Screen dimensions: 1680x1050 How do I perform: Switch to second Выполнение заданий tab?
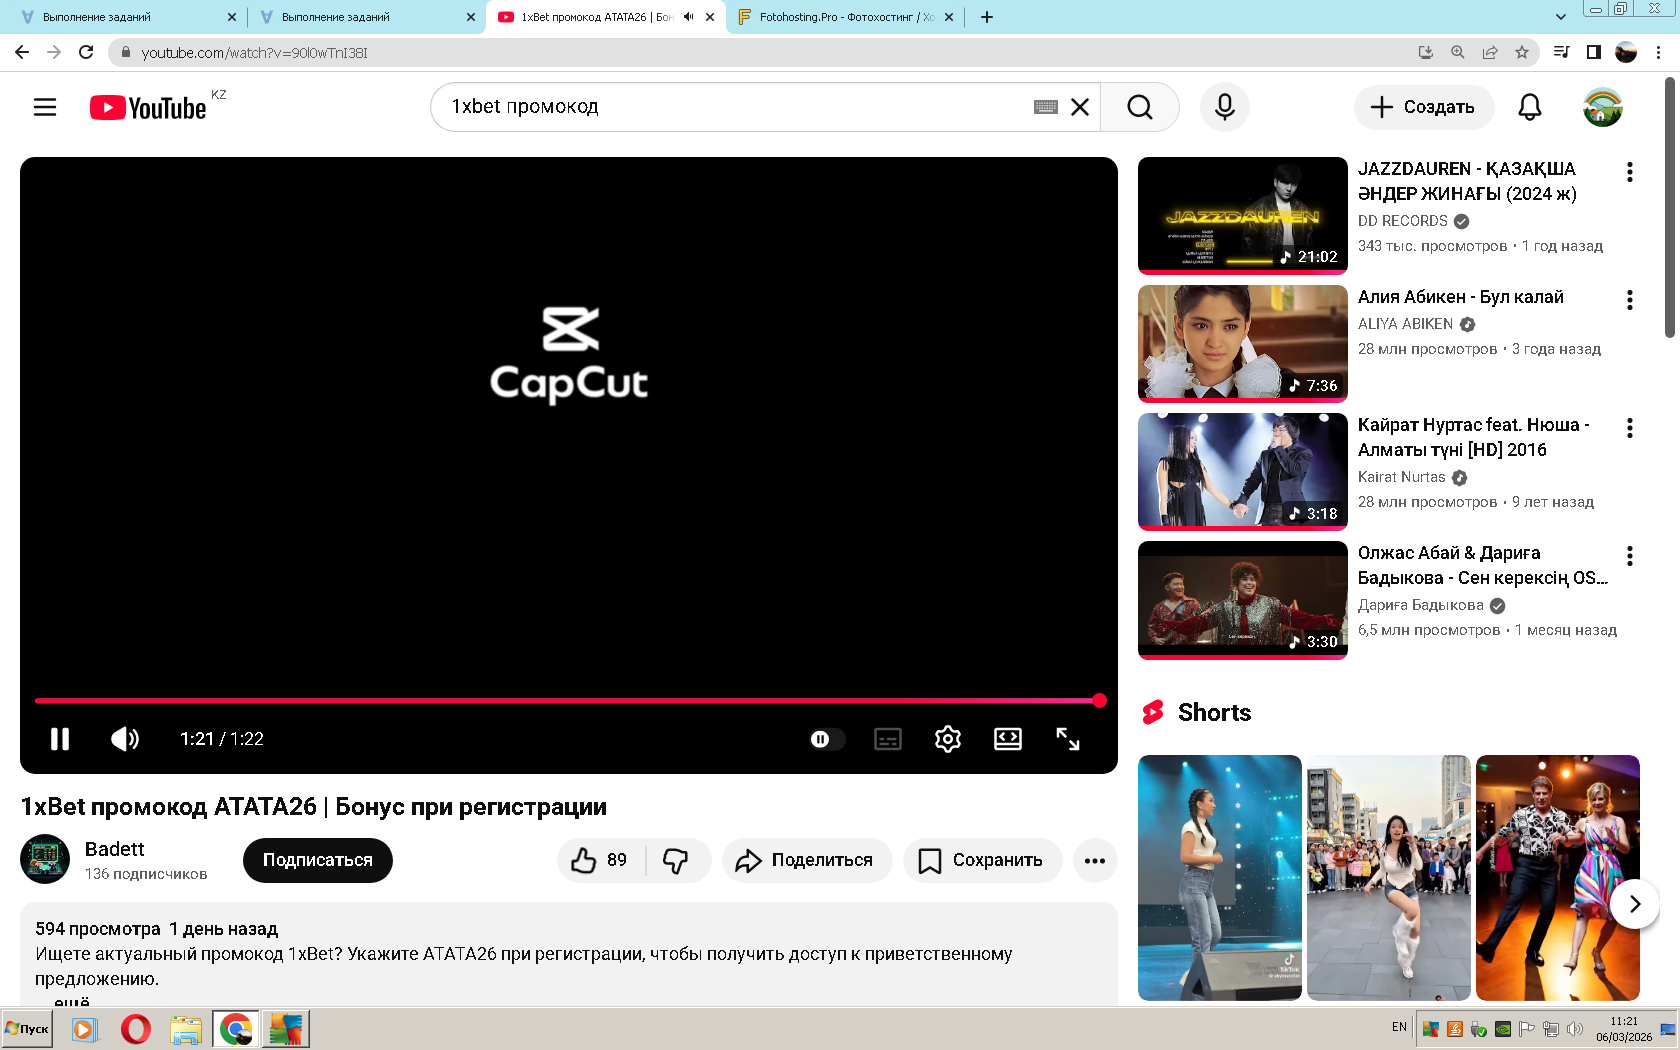366,17
